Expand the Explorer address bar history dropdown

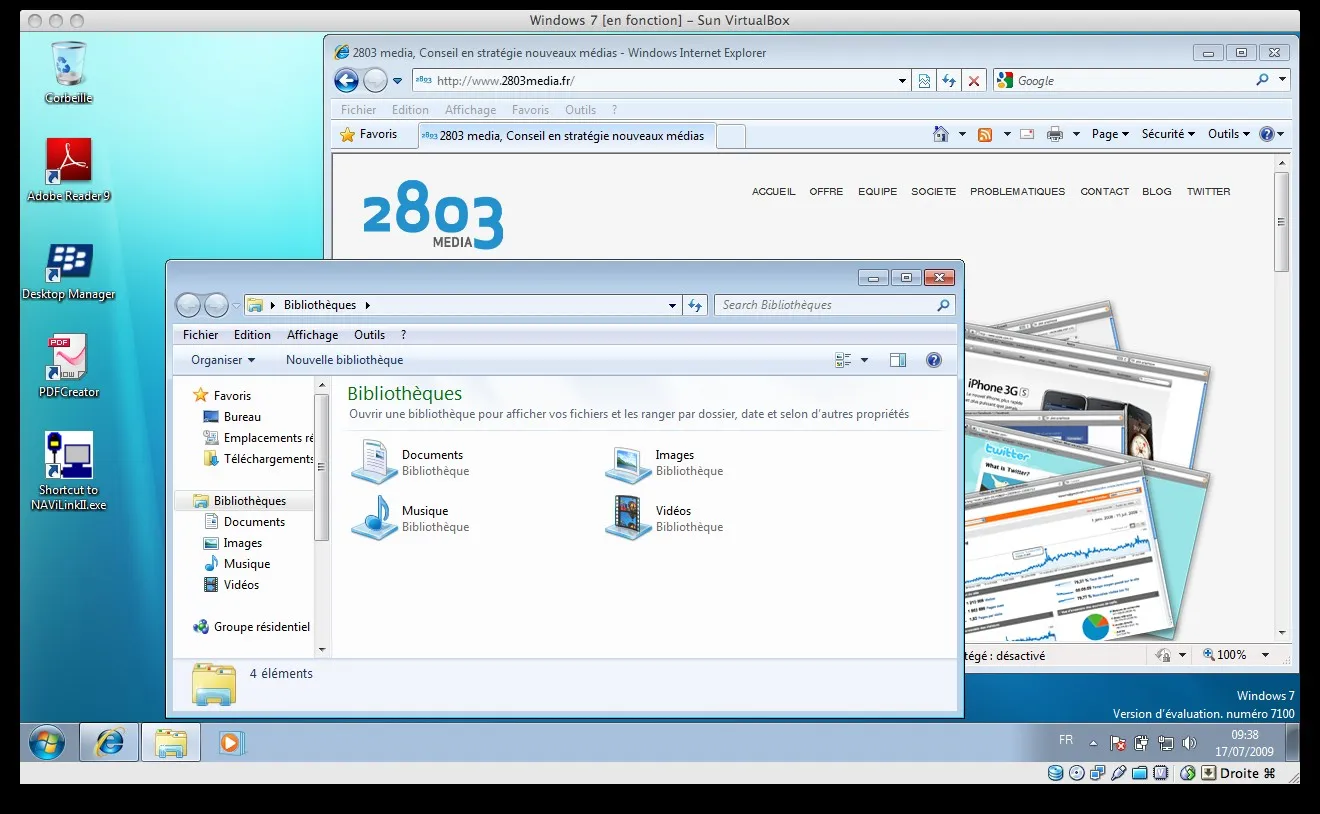point(672,305)
